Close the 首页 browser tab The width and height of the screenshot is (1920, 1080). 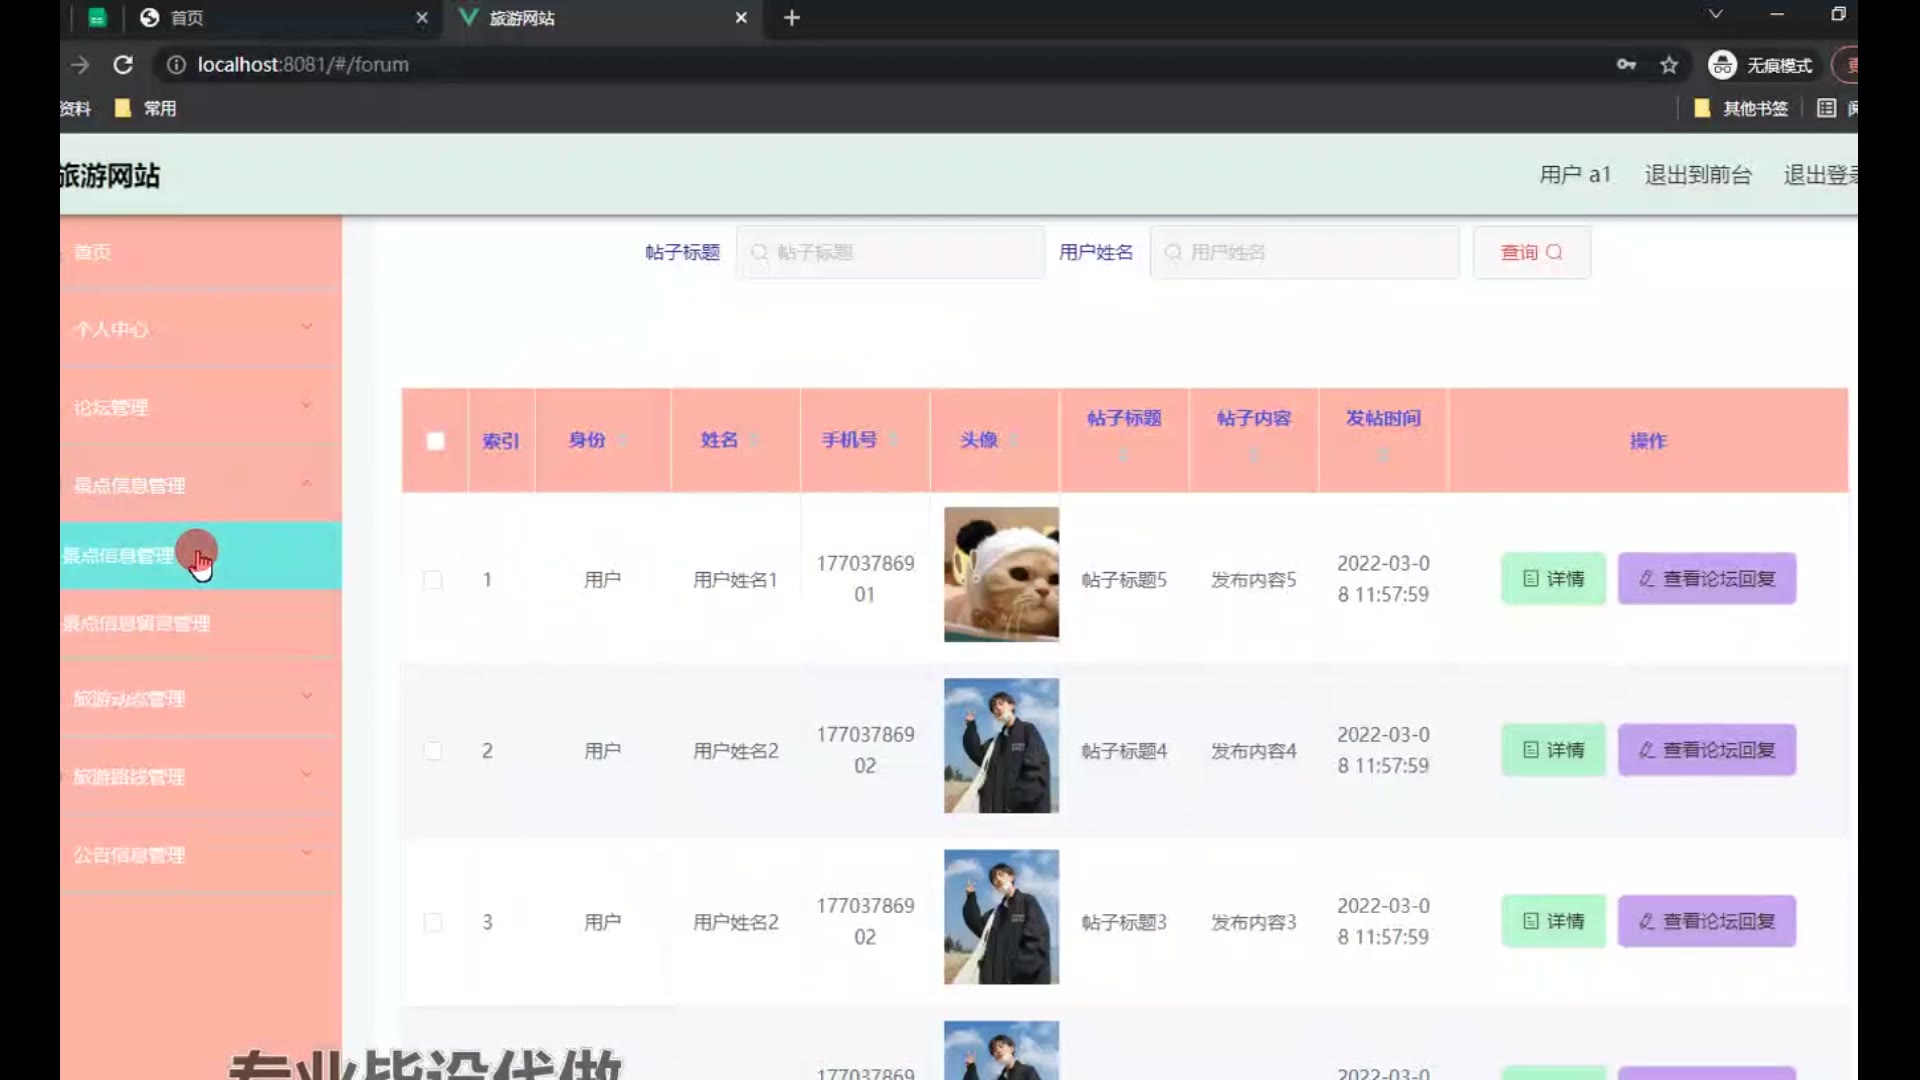point(422,18)
